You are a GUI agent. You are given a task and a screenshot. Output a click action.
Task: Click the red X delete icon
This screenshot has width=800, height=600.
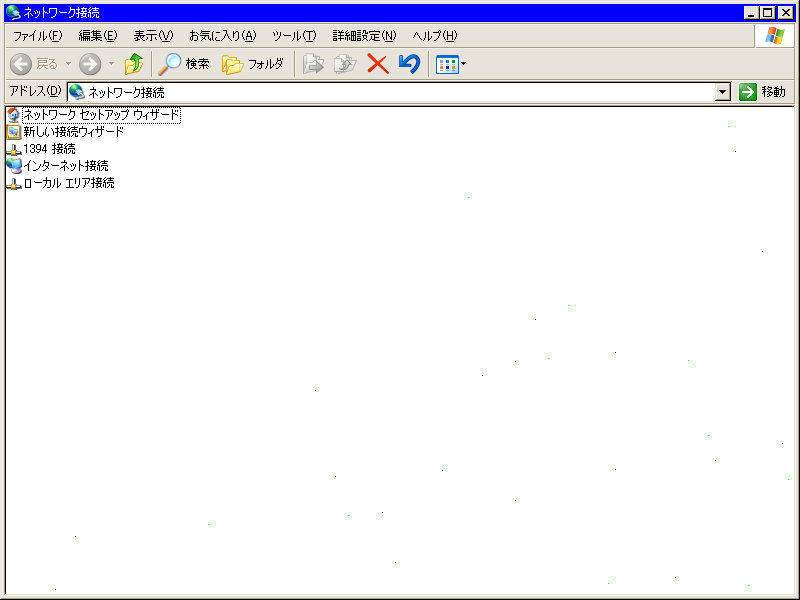click(377, 64)
